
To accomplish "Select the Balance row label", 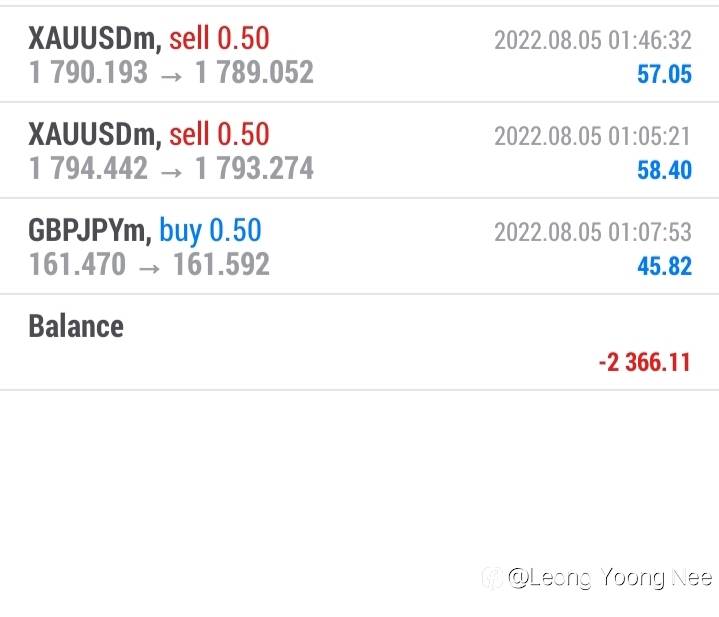I will point(76,326).
